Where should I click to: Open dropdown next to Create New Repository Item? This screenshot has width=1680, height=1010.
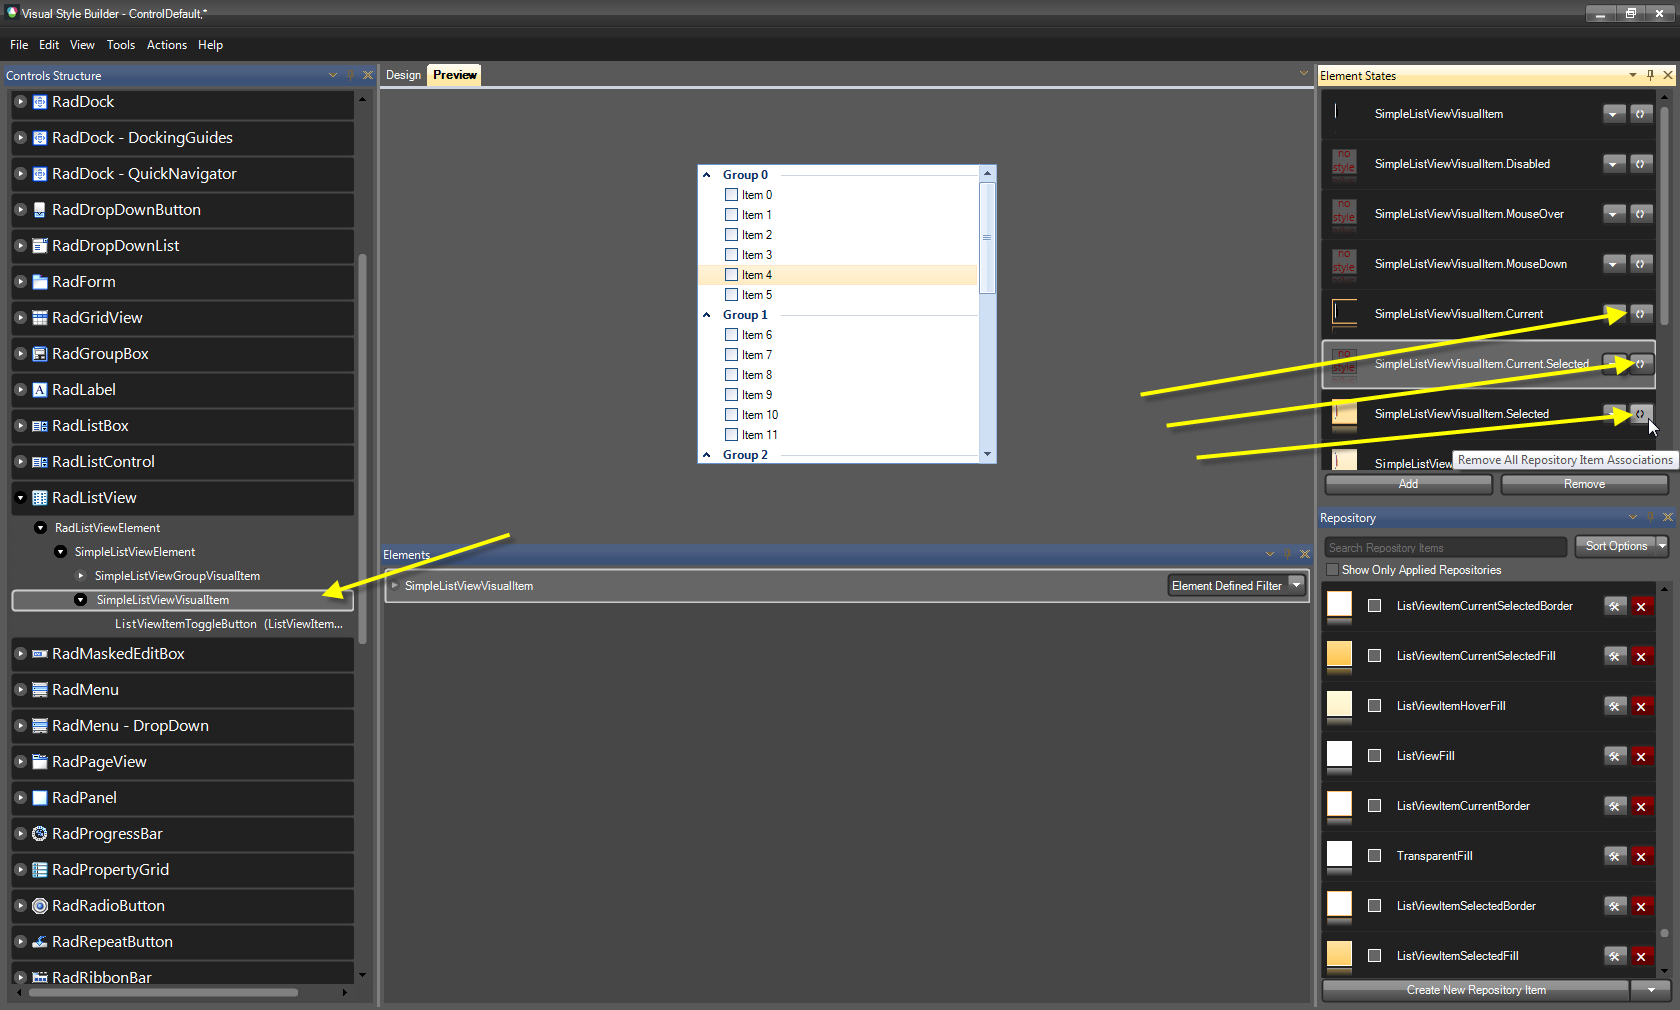pyautogui.click(x=1651, y=990)
